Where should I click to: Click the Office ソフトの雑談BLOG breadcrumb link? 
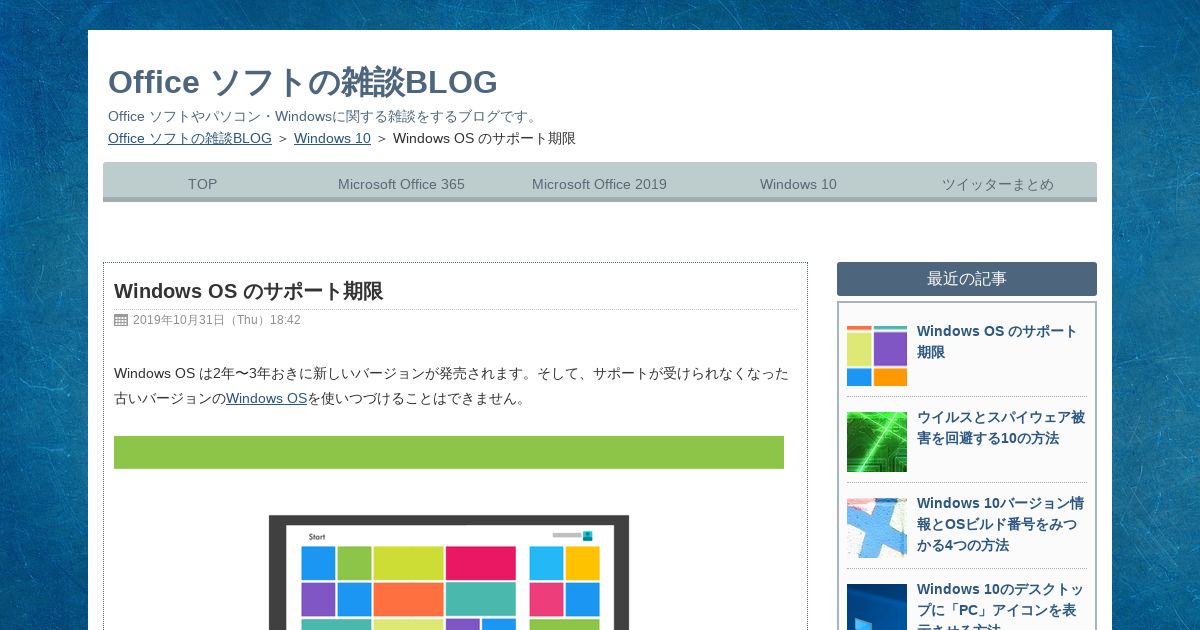point(190,138)
